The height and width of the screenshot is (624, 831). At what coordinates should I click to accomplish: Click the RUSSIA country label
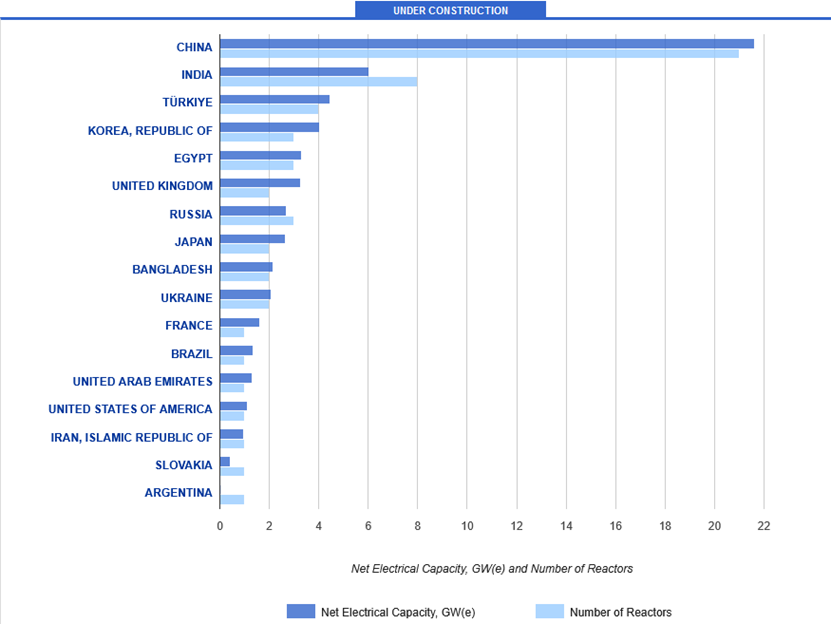pos(191,214)
